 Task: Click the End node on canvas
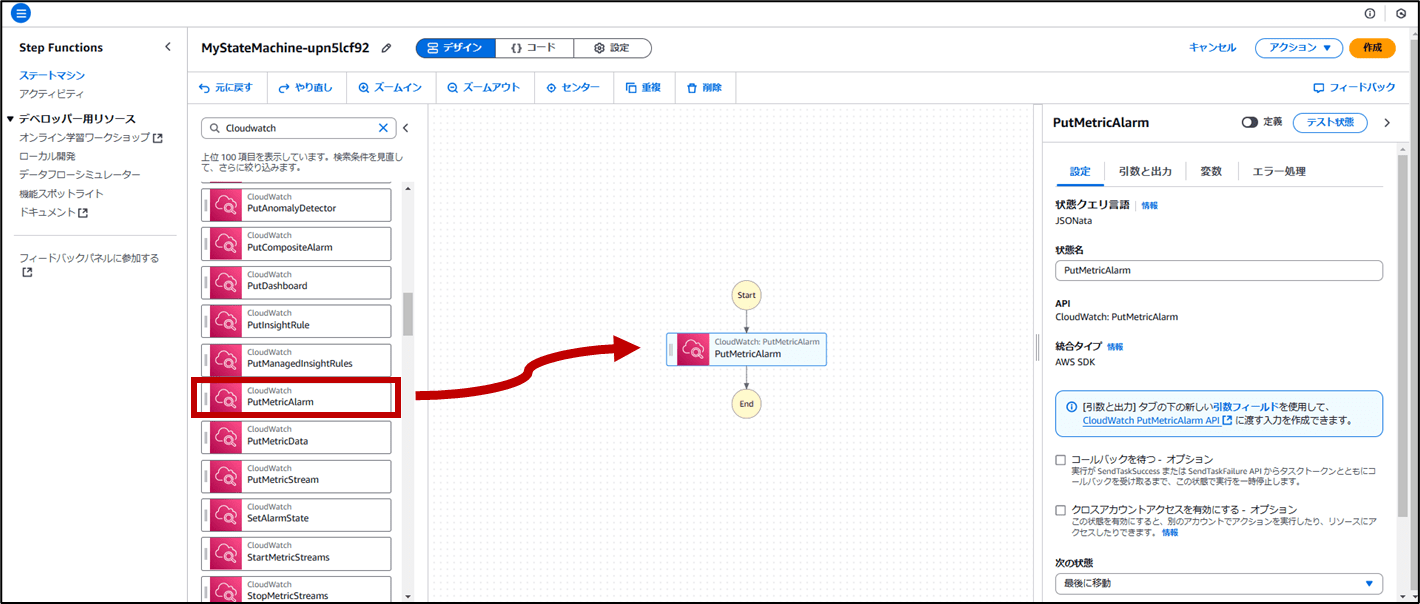[746, 404]
